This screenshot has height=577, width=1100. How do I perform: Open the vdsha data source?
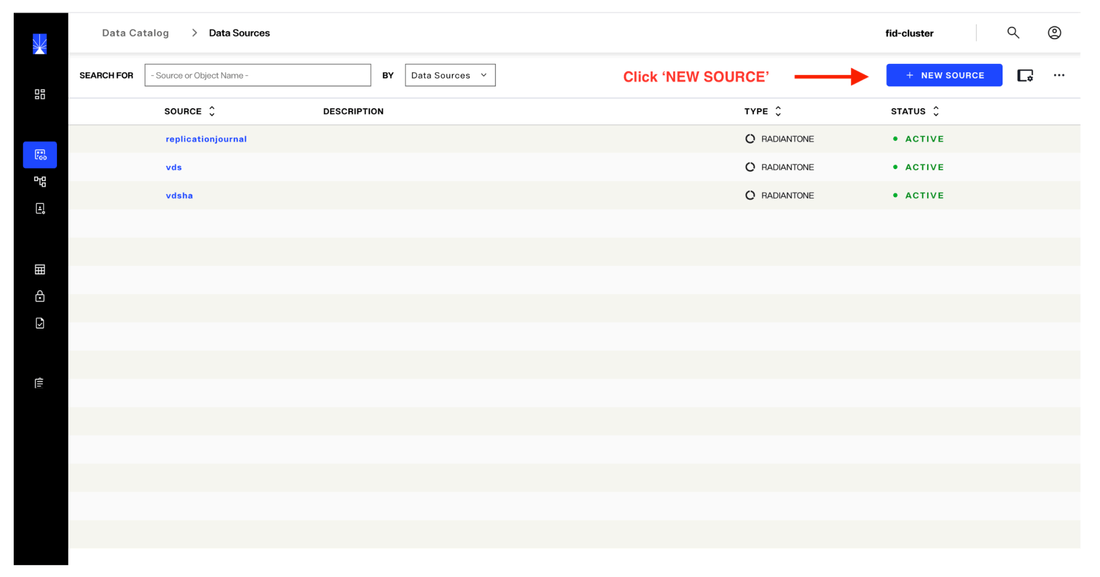click(x=180, y=195)
